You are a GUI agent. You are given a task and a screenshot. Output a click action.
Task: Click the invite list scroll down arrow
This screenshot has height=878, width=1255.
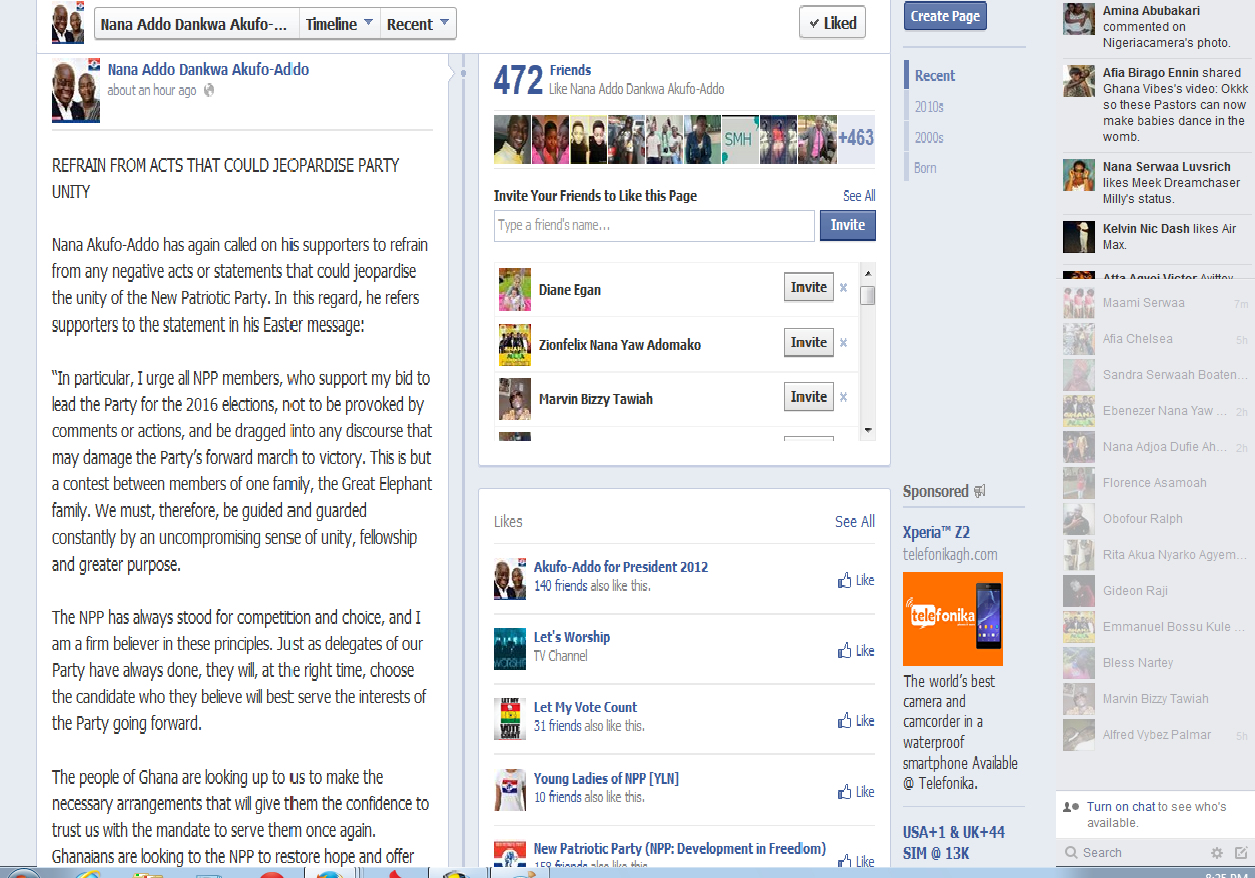coord(868,430)
